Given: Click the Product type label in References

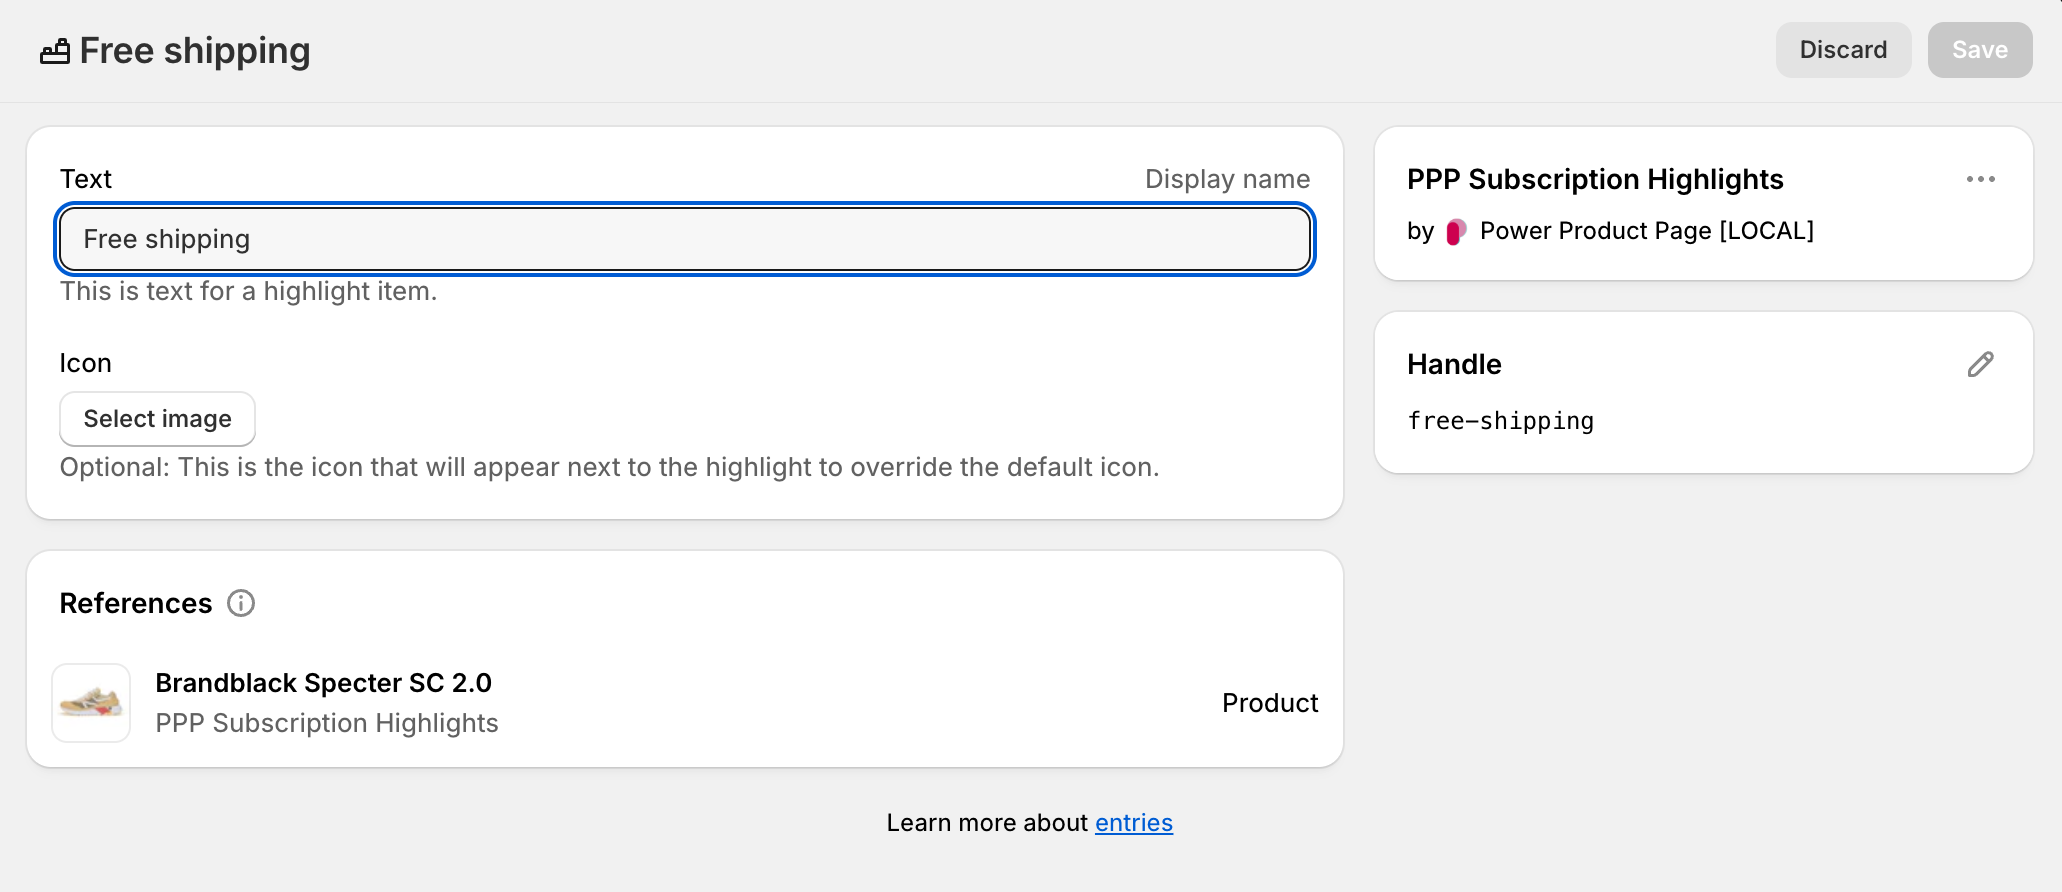Looking at the screenshot, I should tap(1269, 703).
